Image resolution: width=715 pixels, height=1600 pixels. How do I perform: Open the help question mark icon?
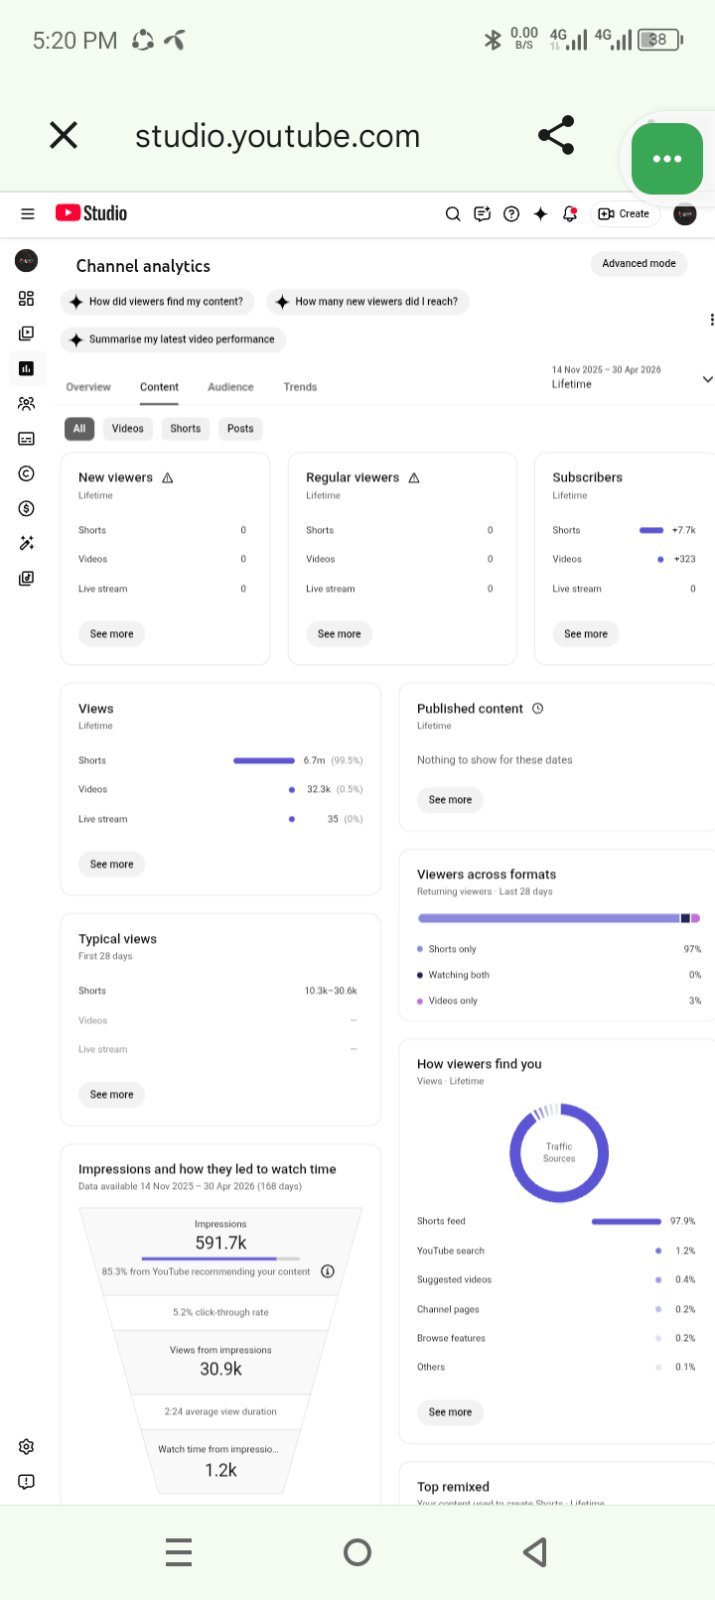tap(511, 214)
